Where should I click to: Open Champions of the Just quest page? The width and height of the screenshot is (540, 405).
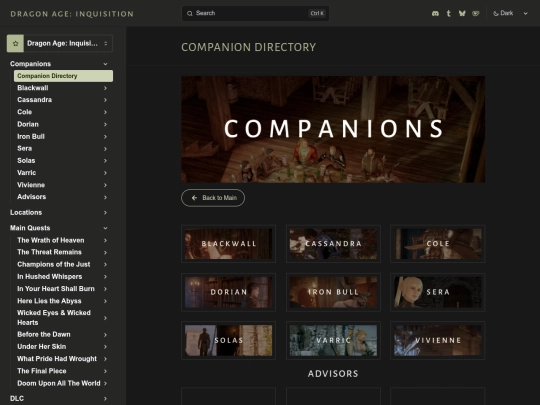click(63, 264)
